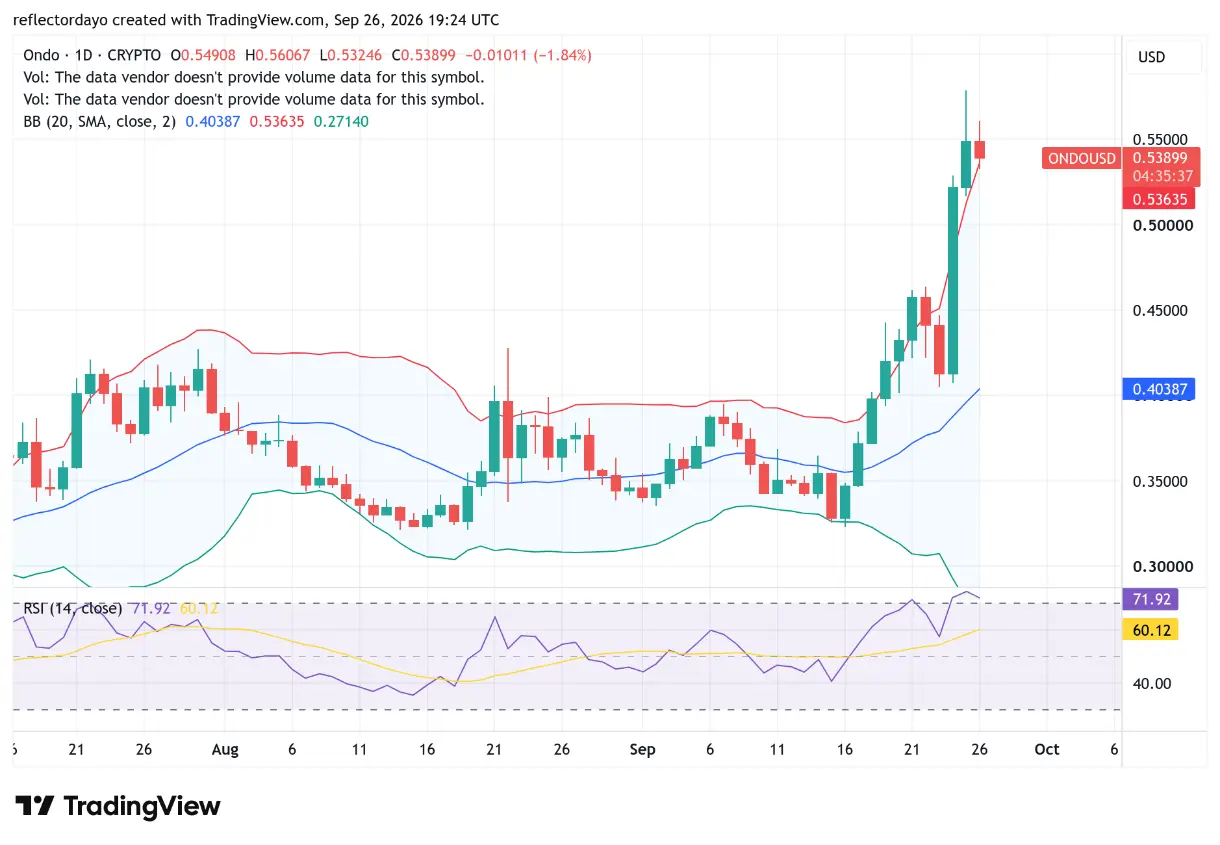Viewport: 1220px width, 845px height.
Task: Select the Ondo · 1D · CRYPTO title
Action: [92, 55]
